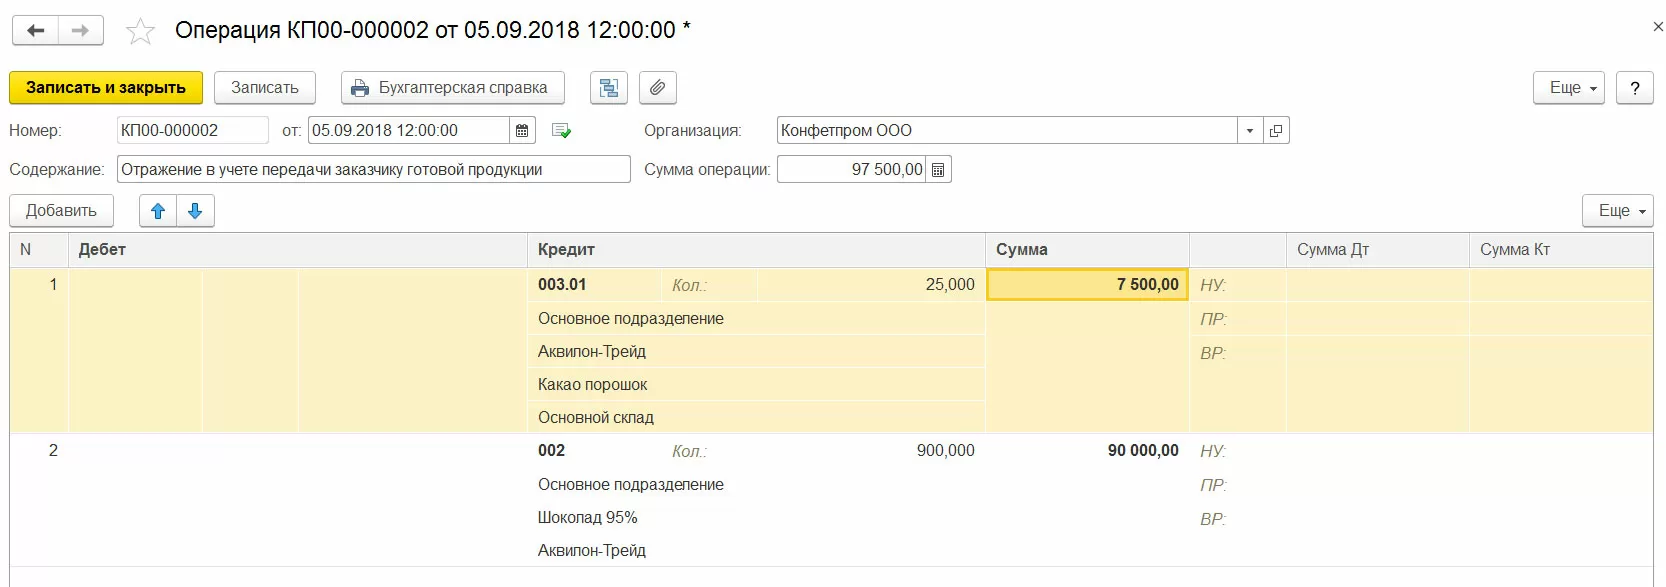The height and width of the screenshot is (587, 1666).
Task: Click the paperclip attachments icon
Action: (x=657, y=88)
